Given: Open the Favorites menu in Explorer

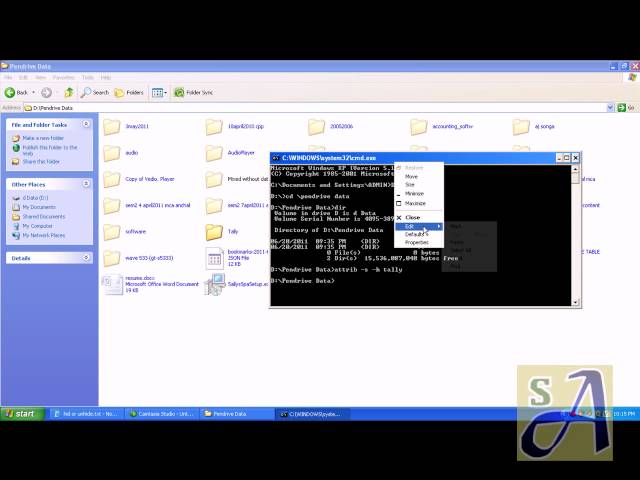Looking at the screenshot, I should (x=63, y=78).
